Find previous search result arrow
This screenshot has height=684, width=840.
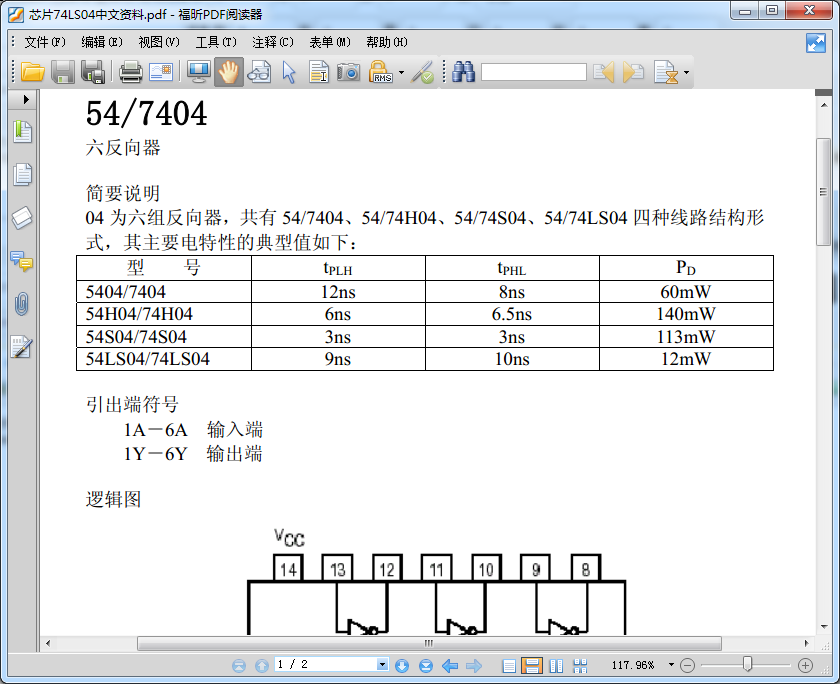pyautogui.click(x=603, y=72)
